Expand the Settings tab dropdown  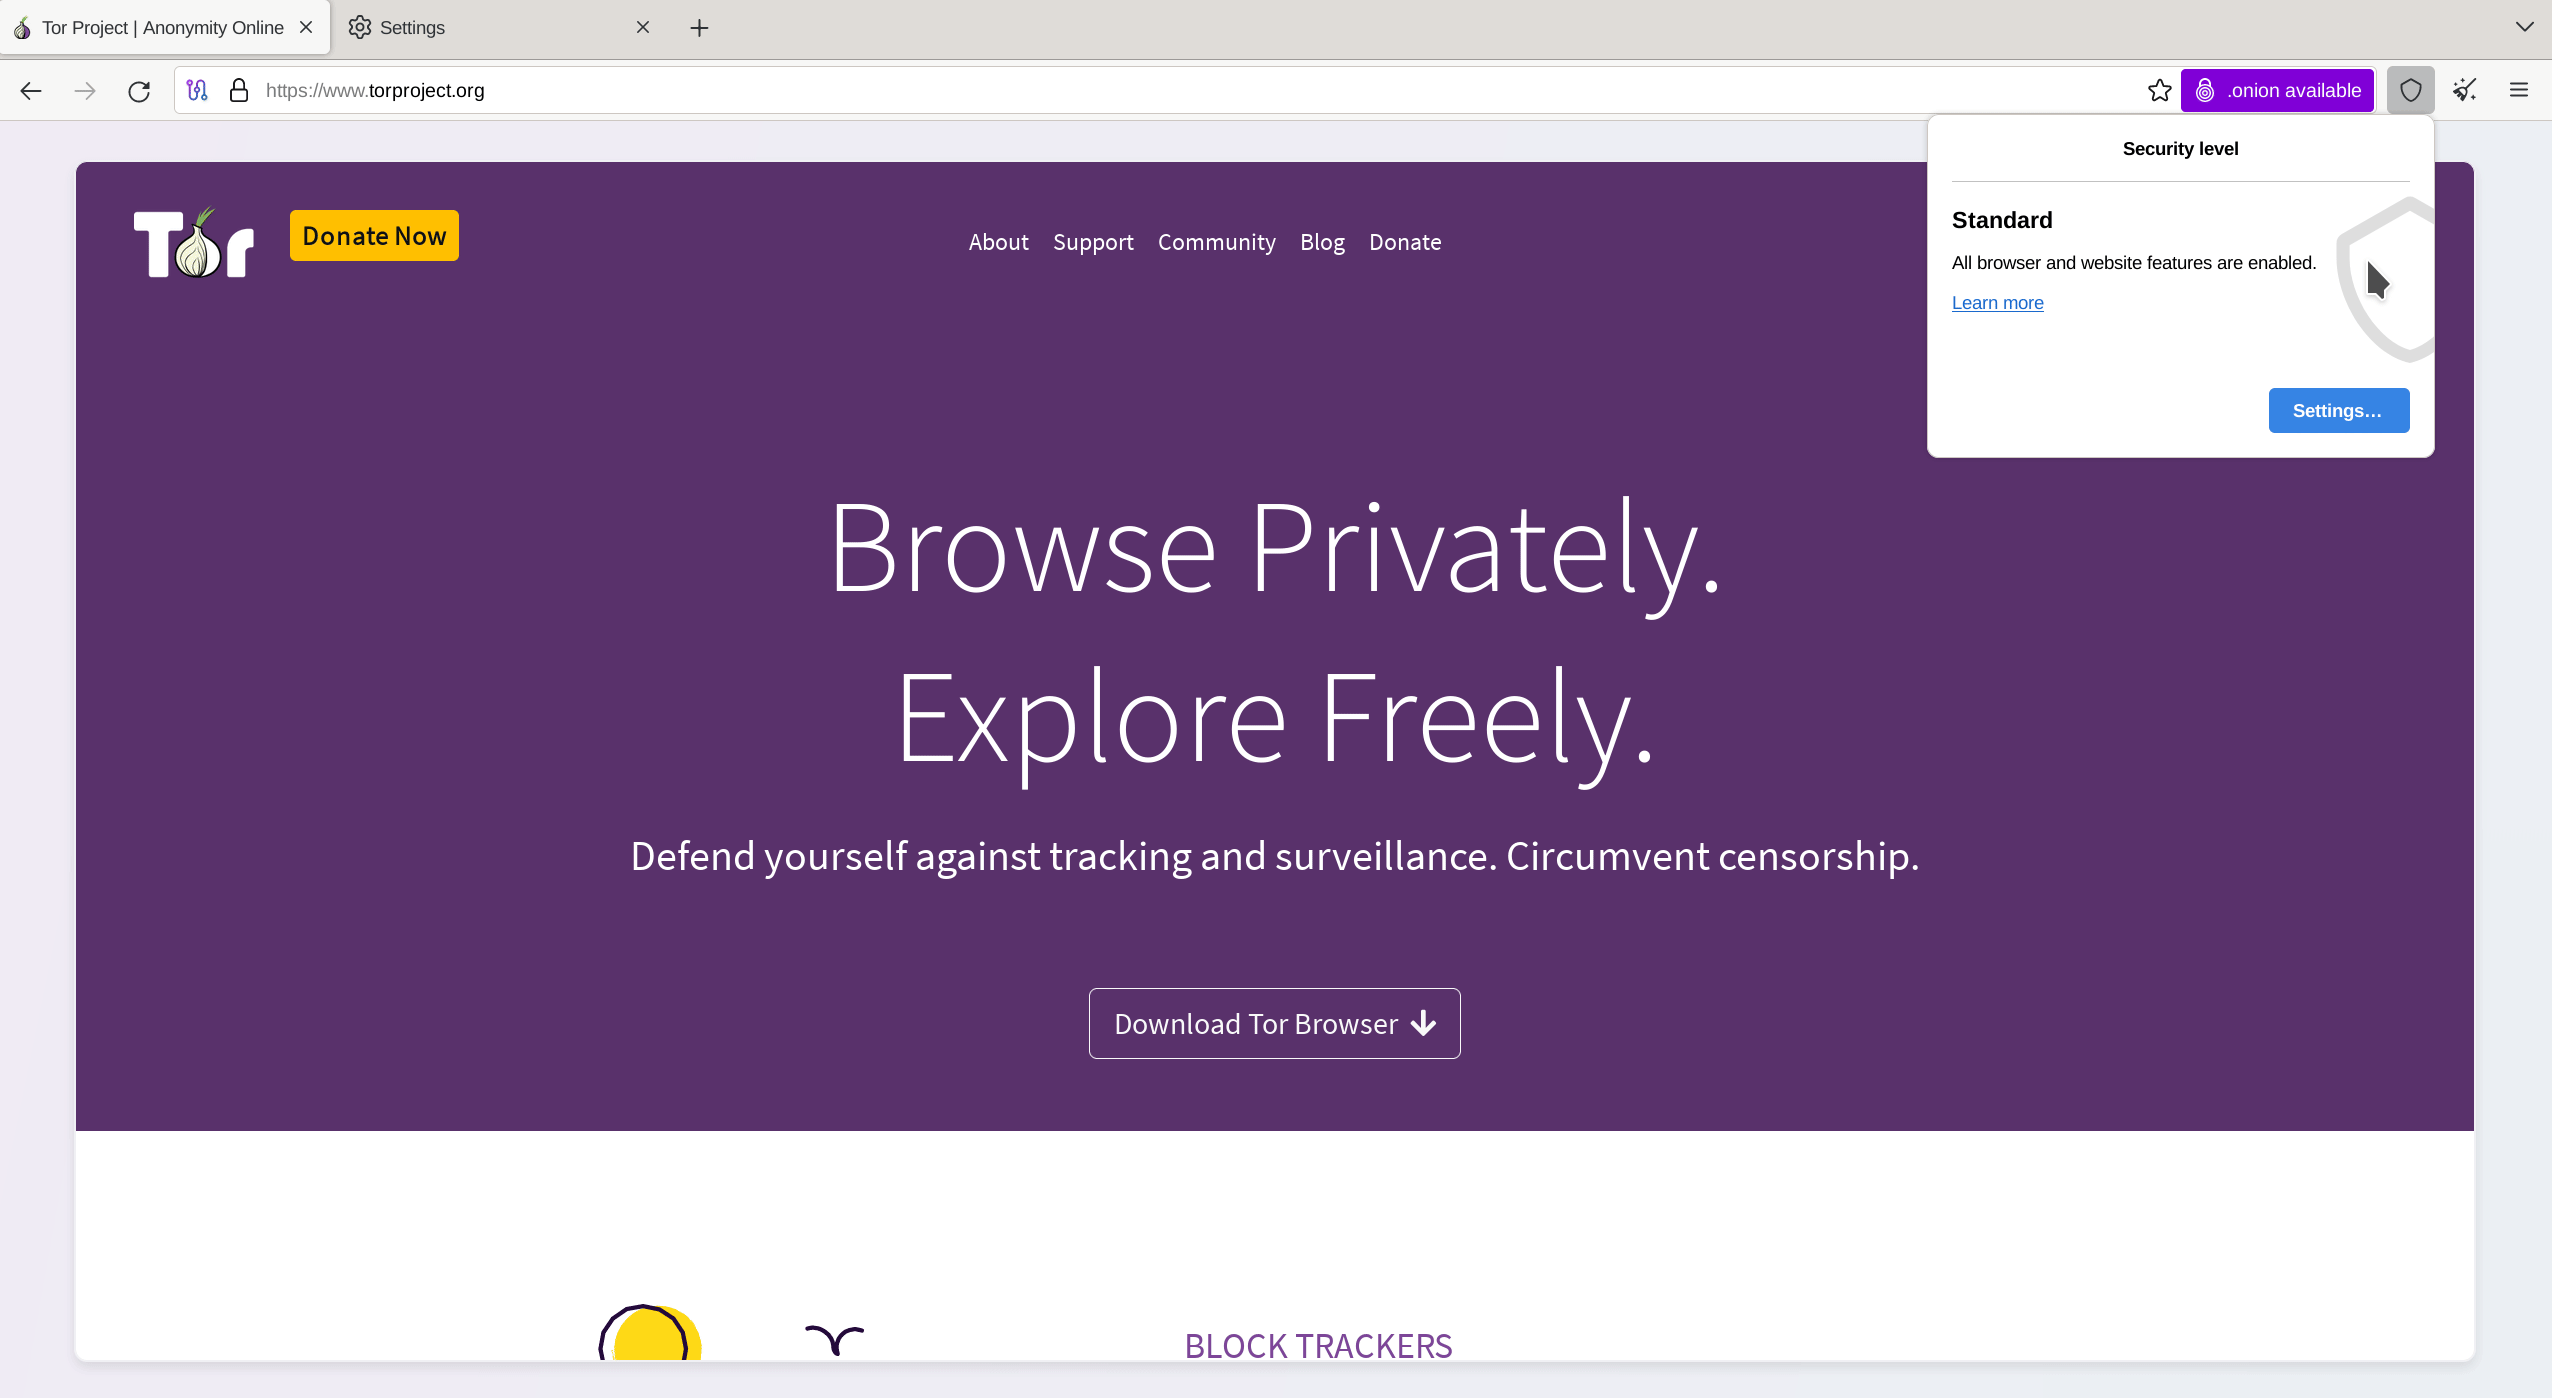(2524, 26)
